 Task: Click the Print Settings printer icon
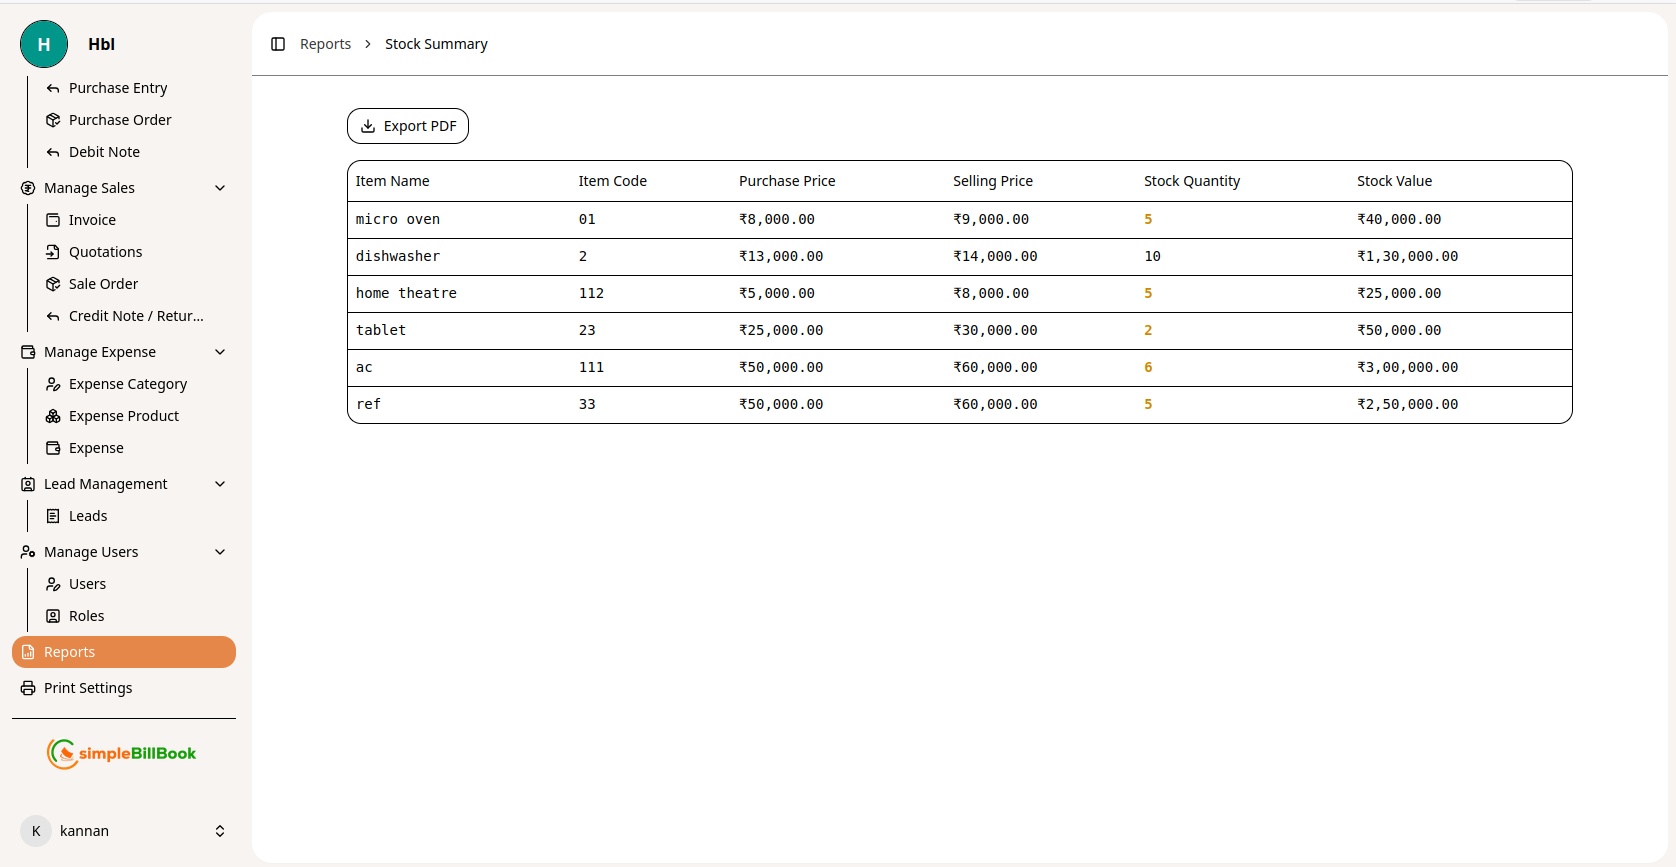28,688
